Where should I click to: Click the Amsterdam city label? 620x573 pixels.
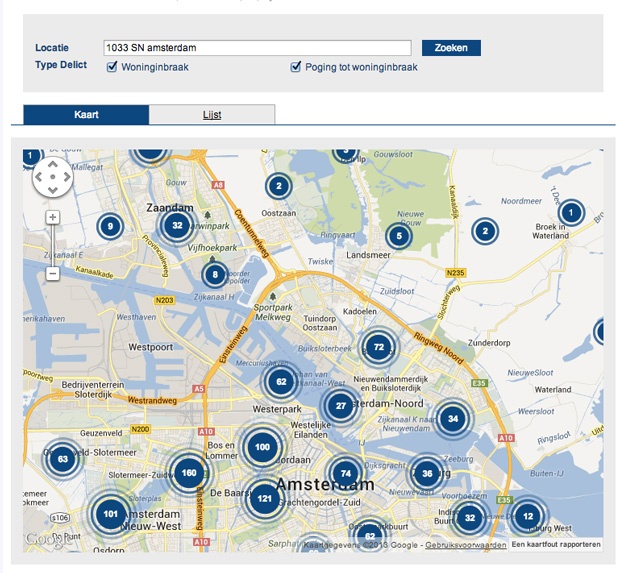(x=325, y=484)
